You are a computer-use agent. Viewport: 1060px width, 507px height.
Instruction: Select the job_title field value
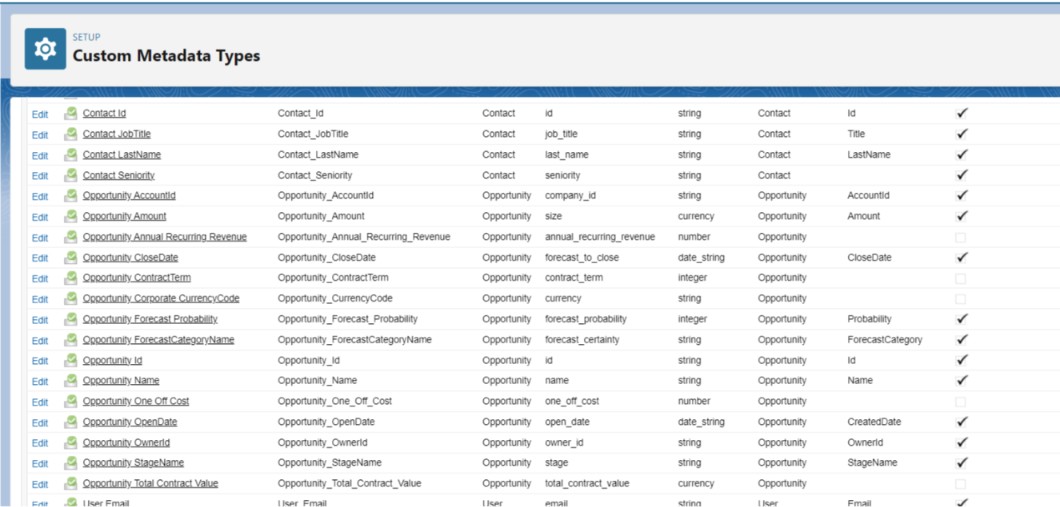pyautogui.click(x=561, y=134)
